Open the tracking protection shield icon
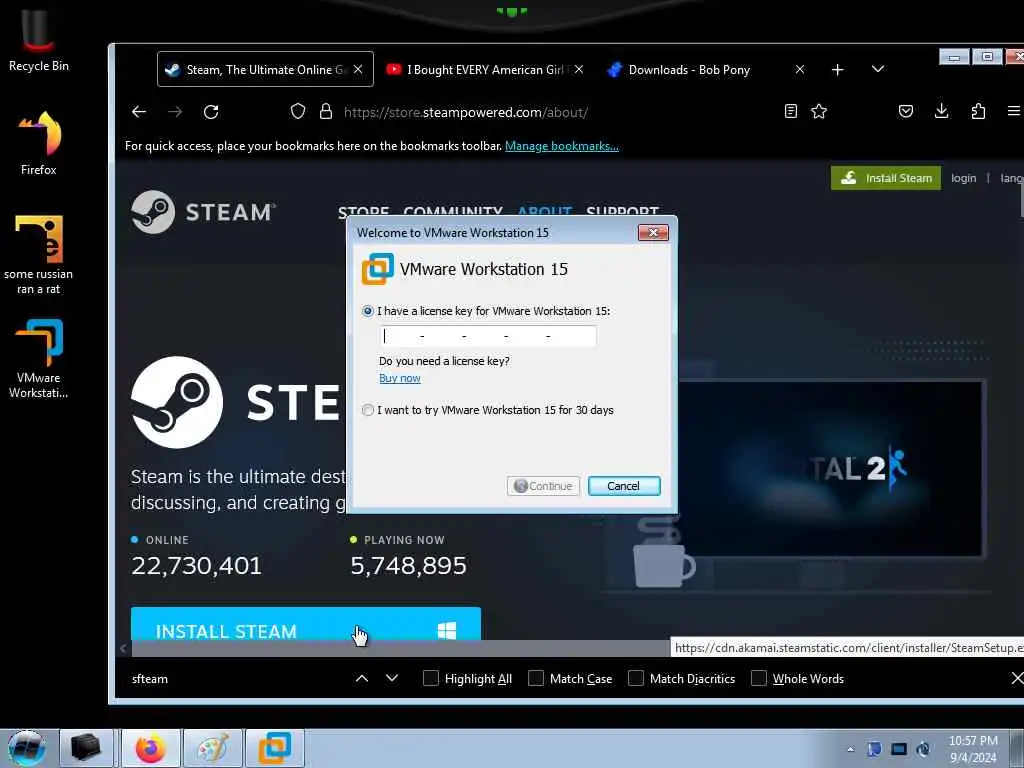 click(x=298, y=112)
